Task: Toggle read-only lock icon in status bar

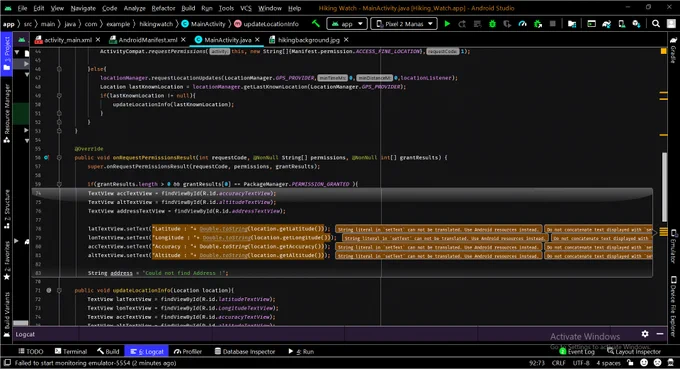Action: tap(630, 362)
